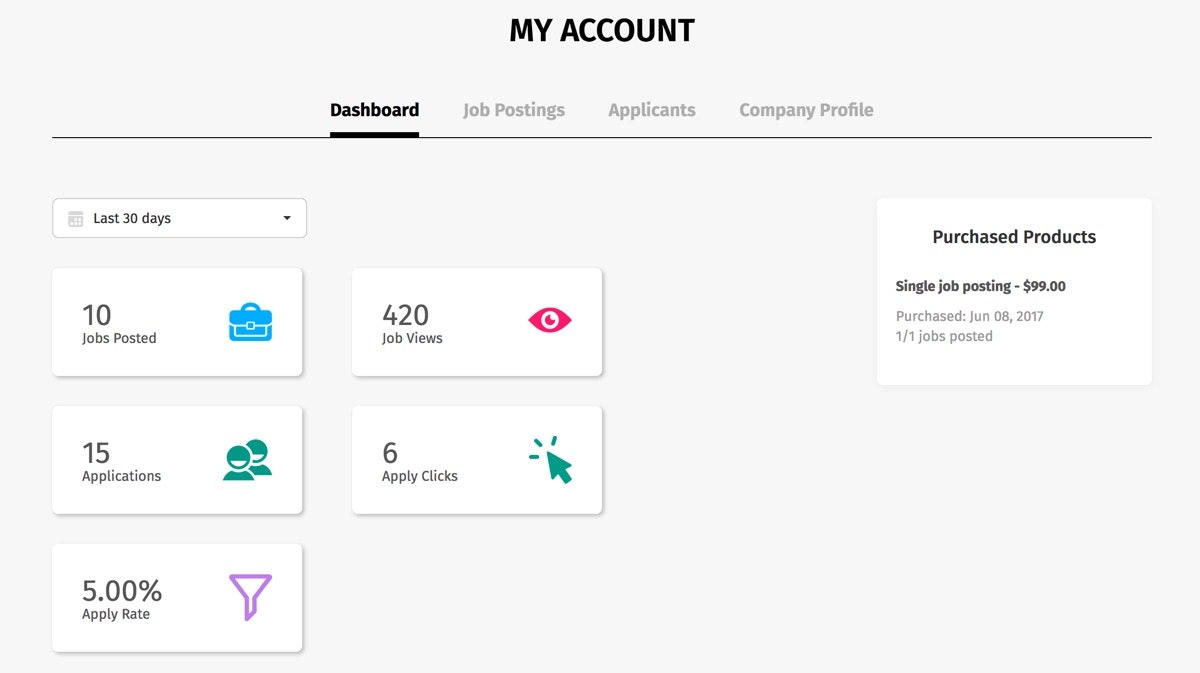The height and width of the screenshot is (673, 1200).
Task: Go to the Company Profile tab
Action: (x=806, y=109)
